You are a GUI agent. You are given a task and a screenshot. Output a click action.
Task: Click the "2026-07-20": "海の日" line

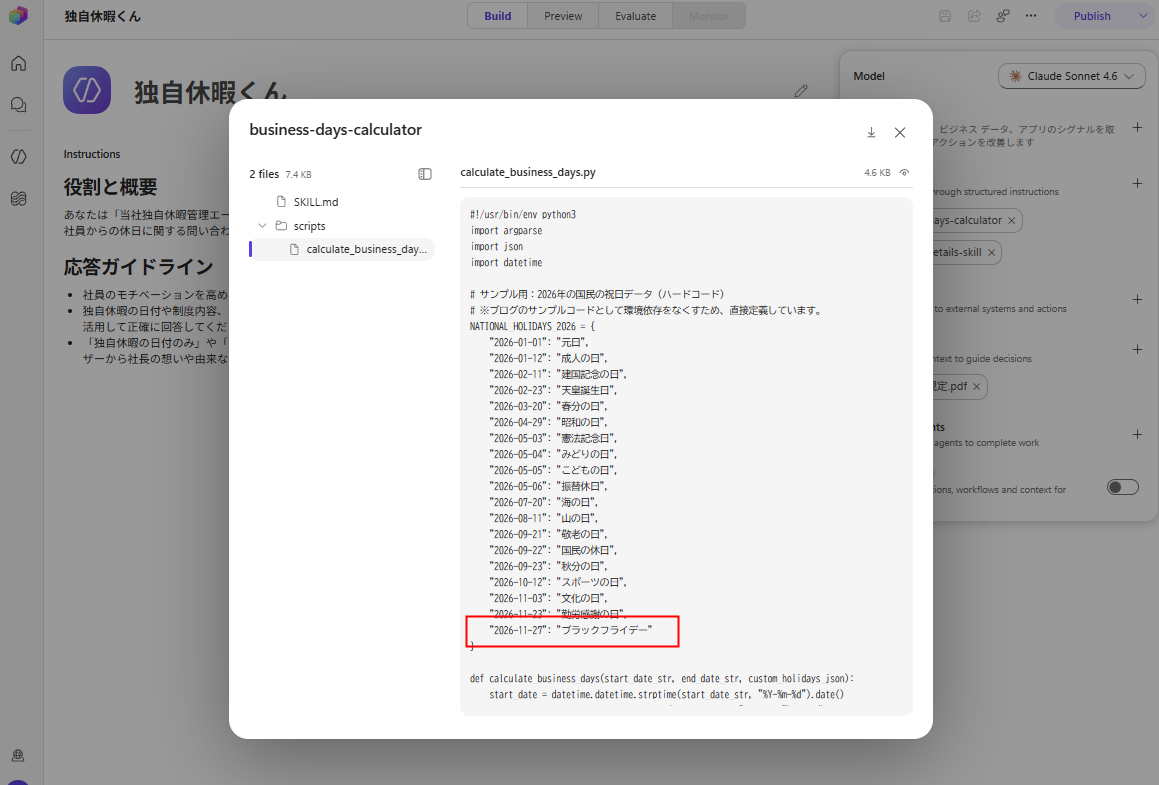[x=544, y=503]
